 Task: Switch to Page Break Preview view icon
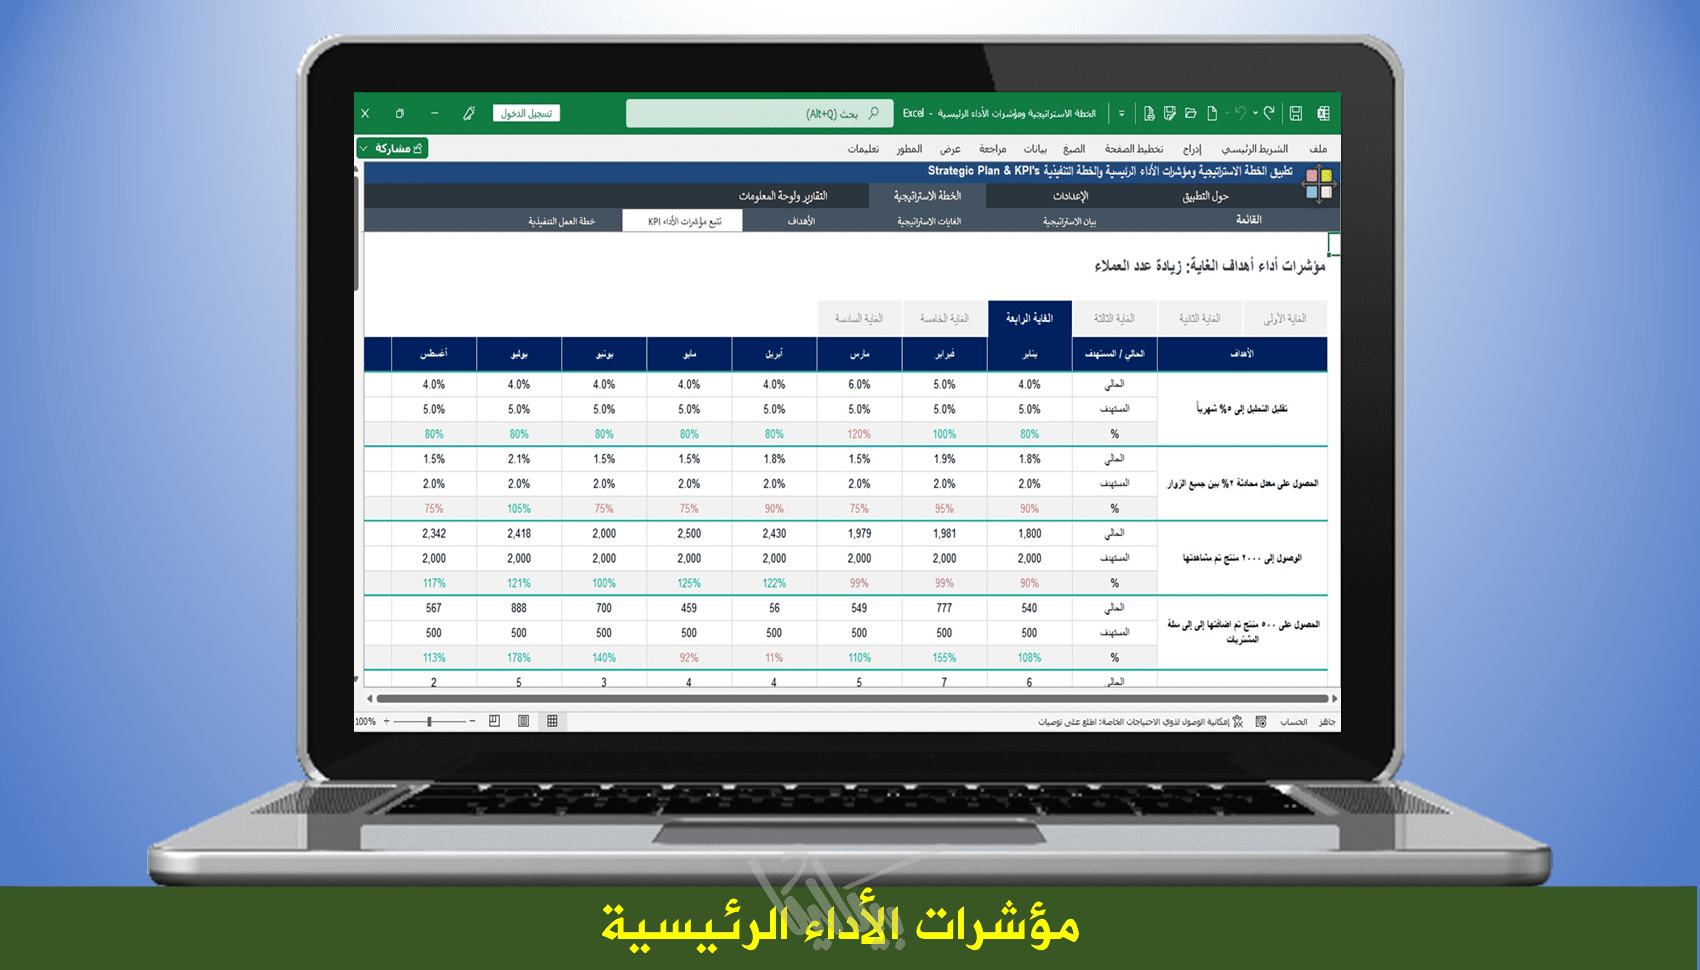[494, 721]
